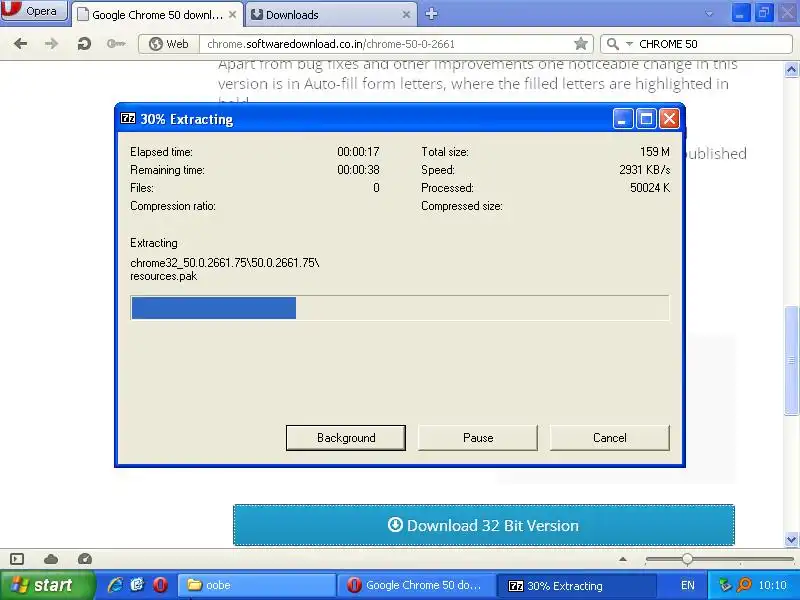The height and width of the screenshot is (600, 800).
Task: Switch to oobe folder taskbar button
Action: click(257, 585)
